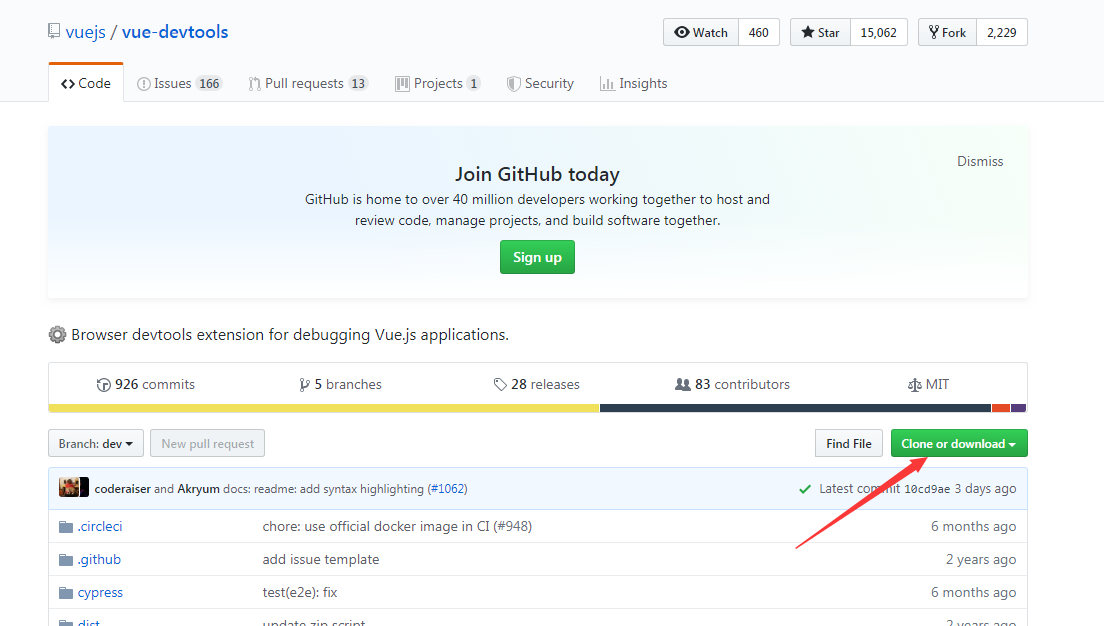The width and height of the screenshot is (1104, 626).
Task: Open the 15,062 stargazers count
Action: (879, 32)
